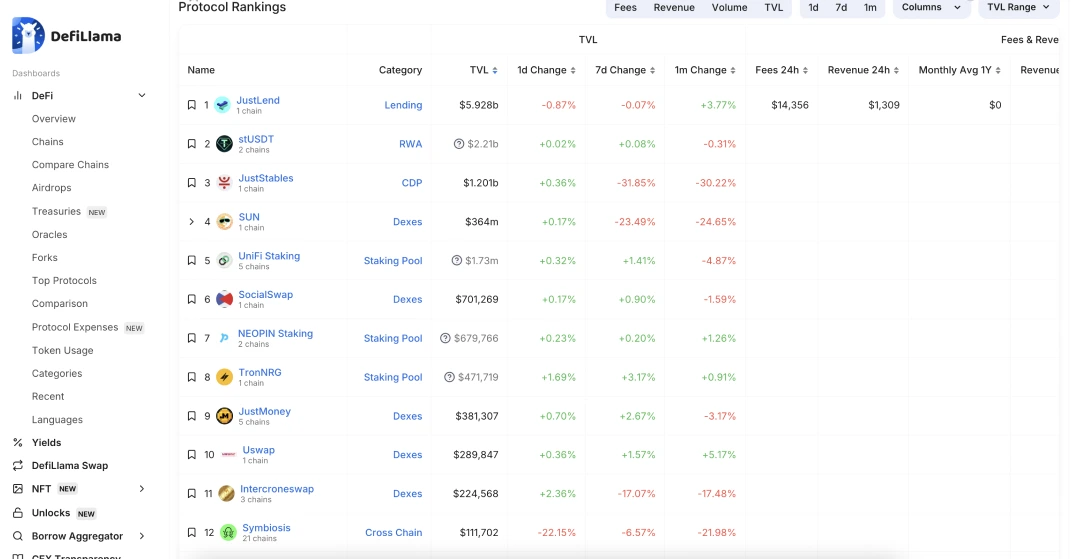Bookmark the TronNRG protocol row
This screenshot has height=559, width=1085.
click(x=192, y=377)
